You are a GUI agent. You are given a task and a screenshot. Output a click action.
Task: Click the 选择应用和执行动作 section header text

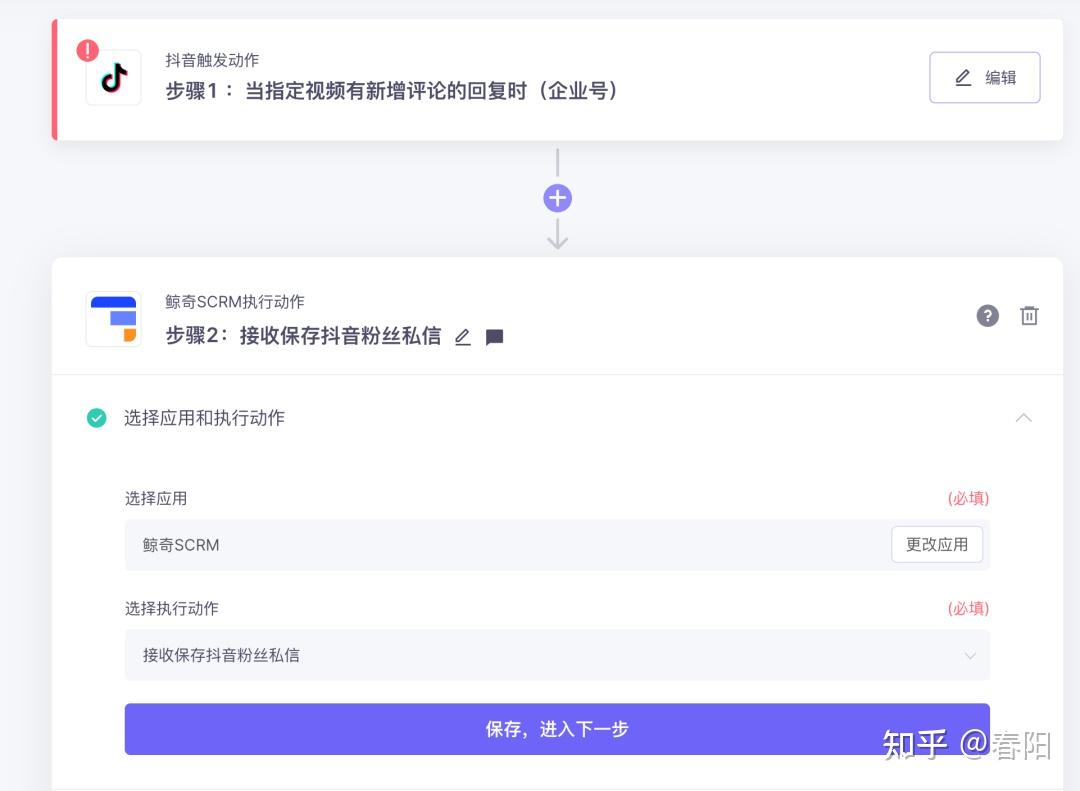point(204,418)
